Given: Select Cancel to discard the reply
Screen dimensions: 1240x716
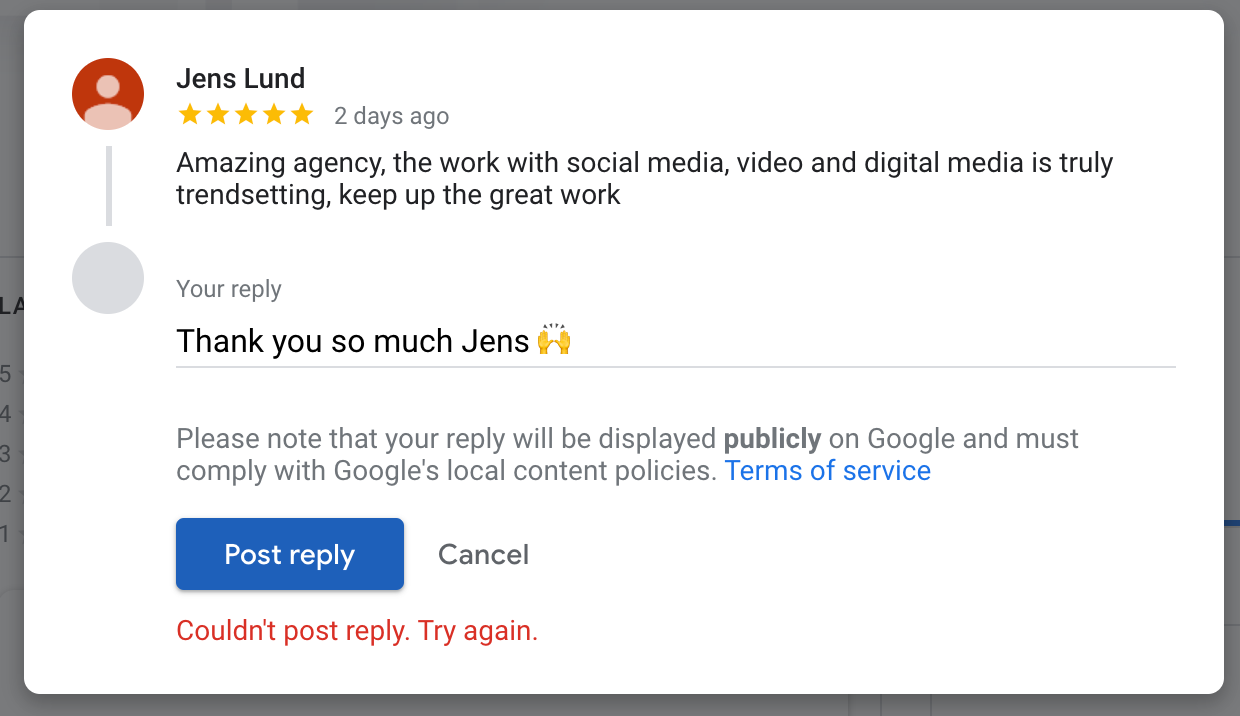Looking at the screenshot, I should click(x=483, y=554).
